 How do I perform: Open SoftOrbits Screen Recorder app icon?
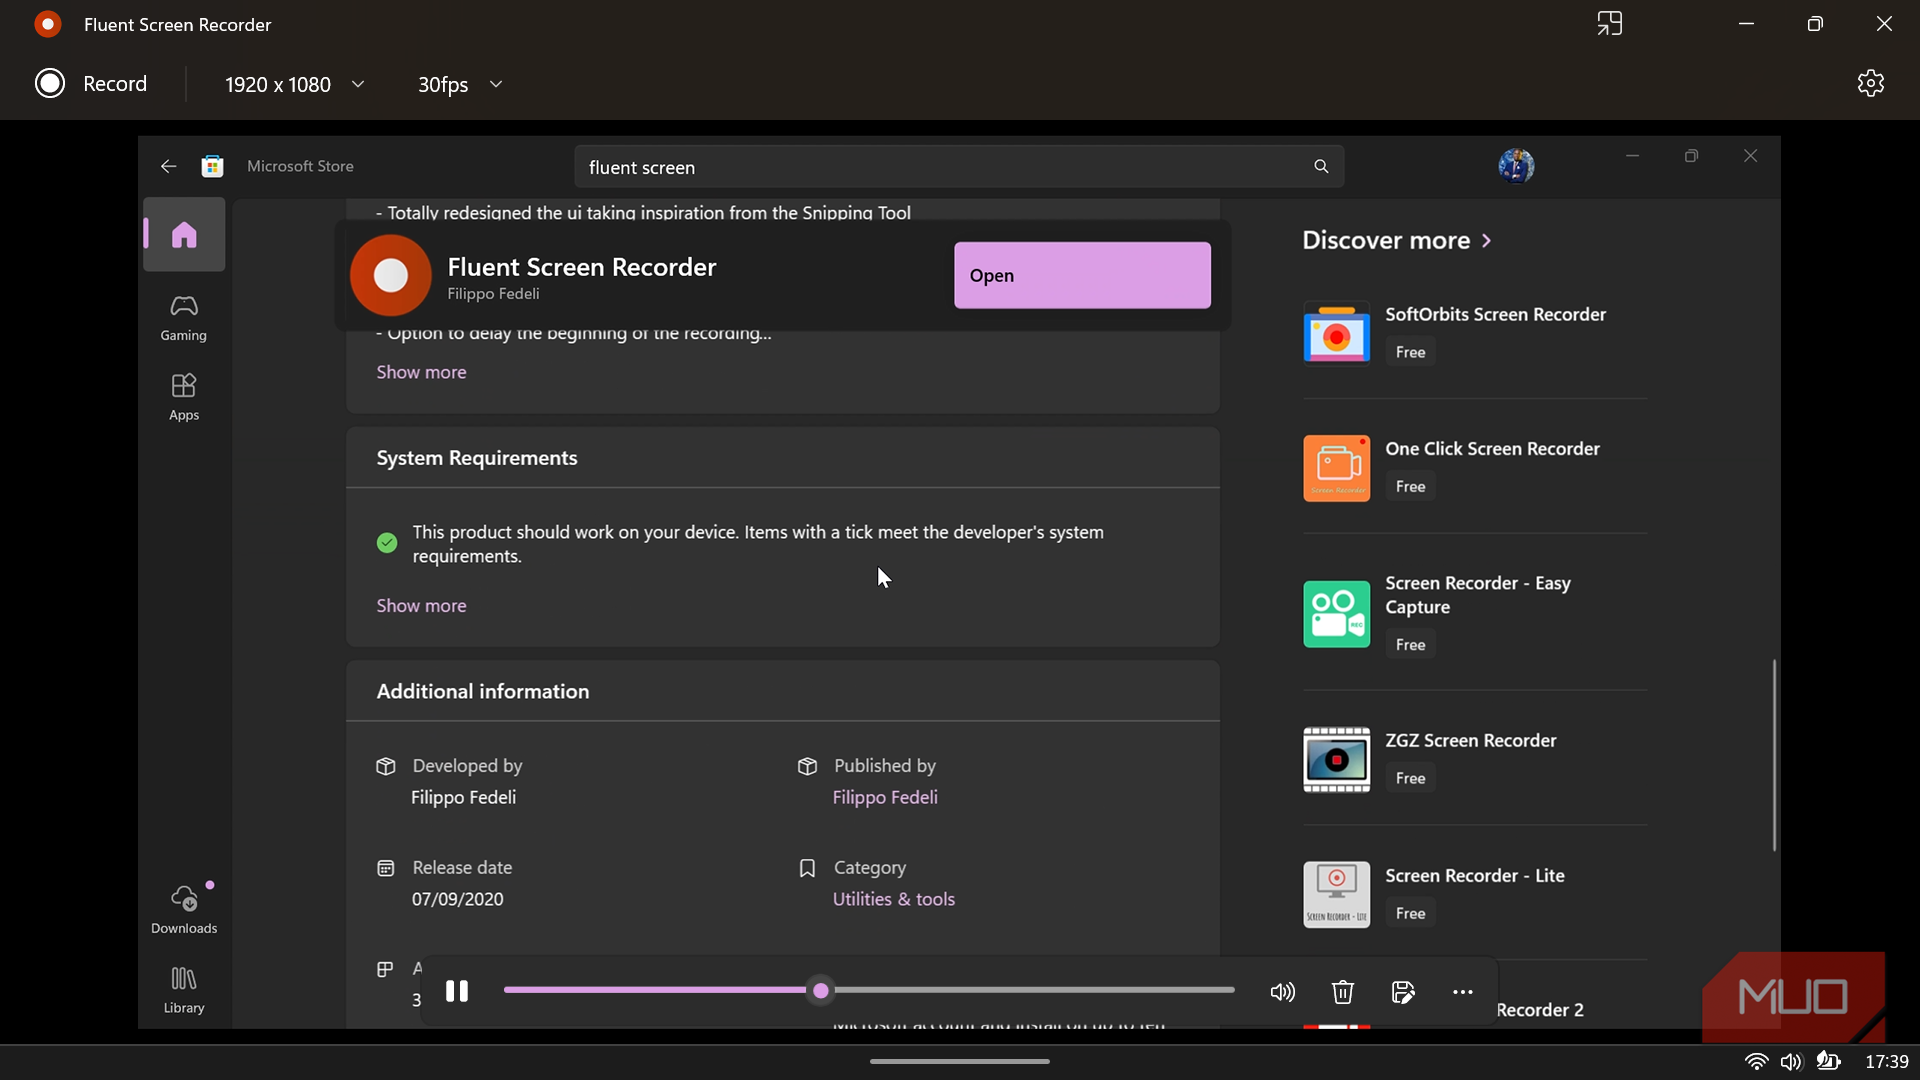tap(1336, 332)
